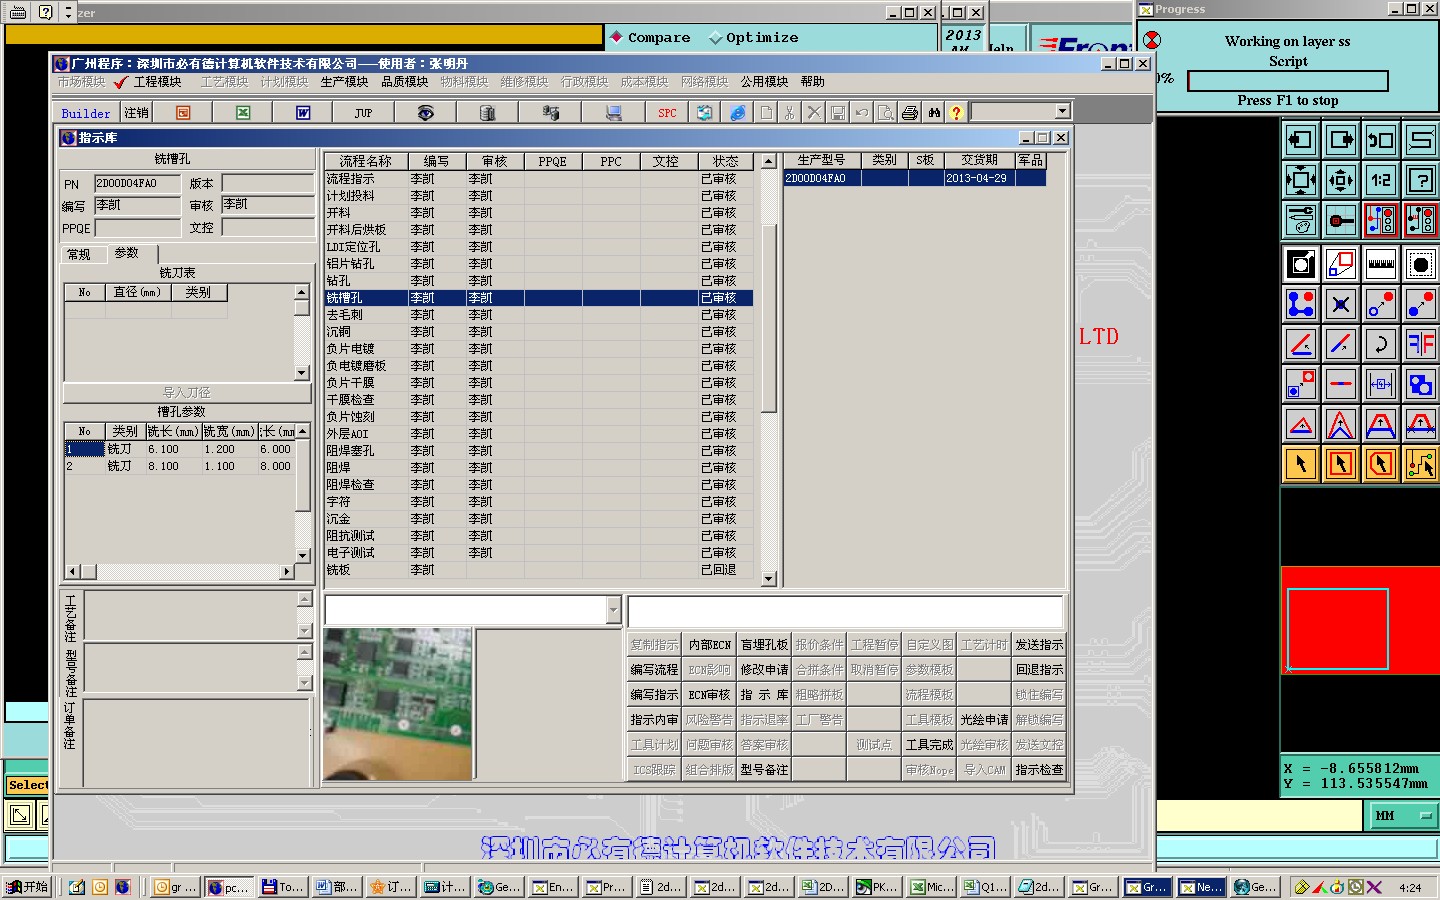Click the 编写流程 button

pos(654,670)
